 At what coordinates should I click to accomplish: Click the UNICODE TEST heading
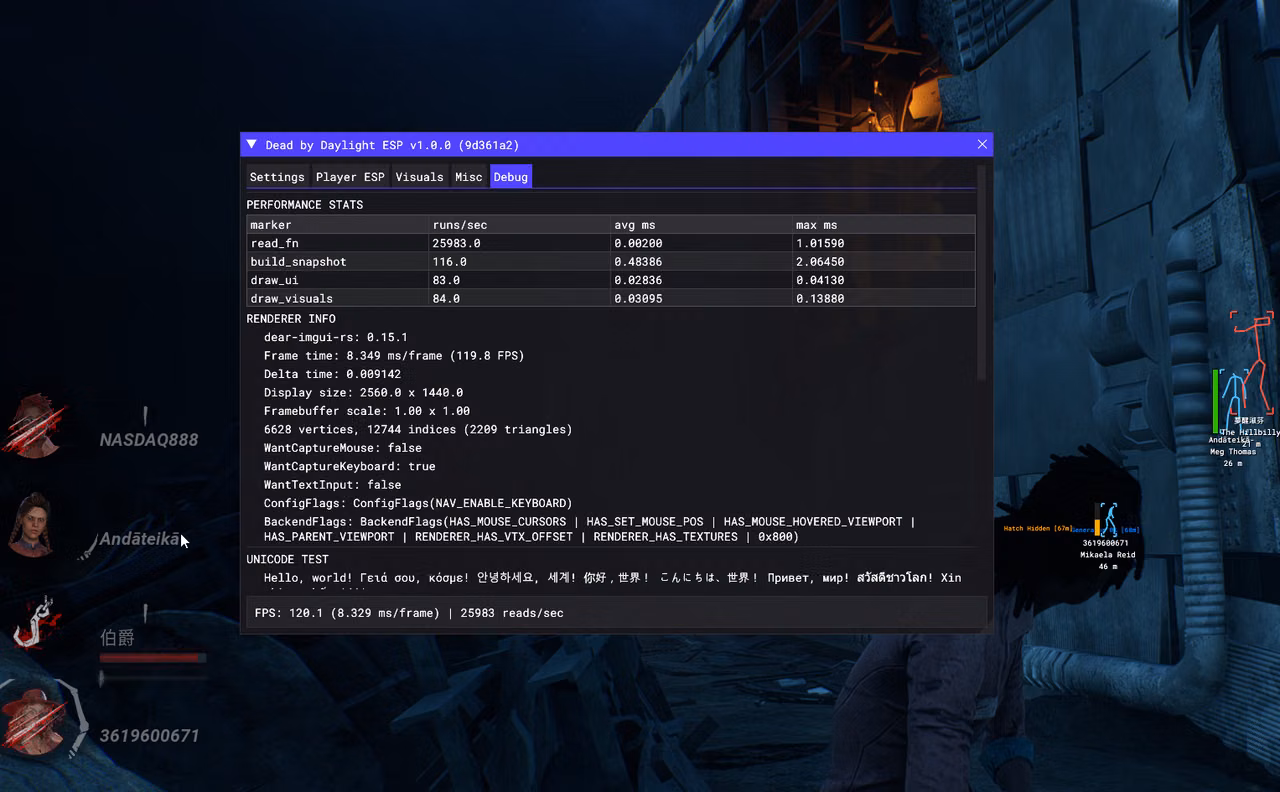(288, 559)
